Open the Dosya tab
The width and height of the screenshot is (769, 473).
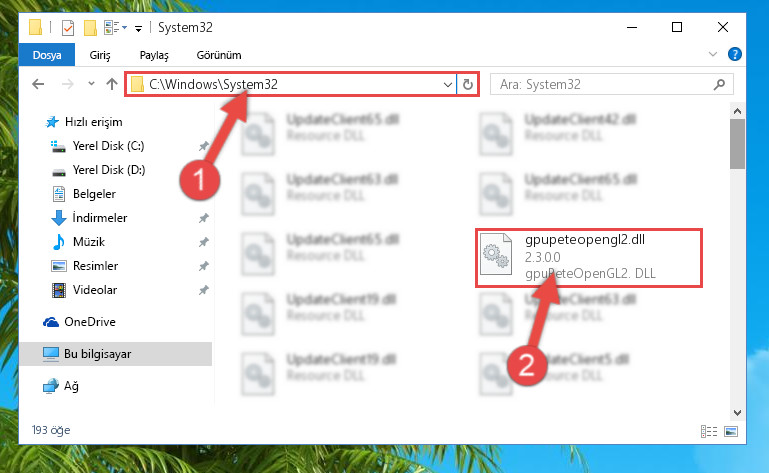pyautogui.click(x=47, y=55)
